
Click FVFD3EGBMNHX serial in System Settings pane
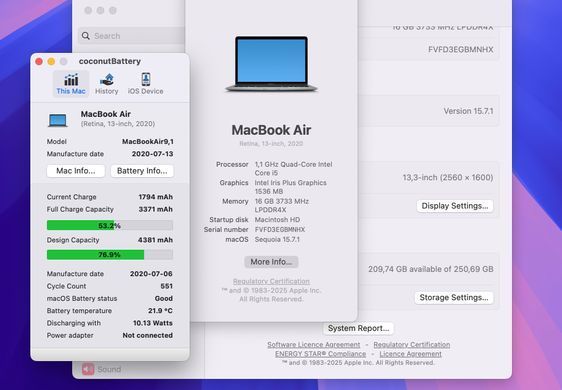click(x=461, y=49)
